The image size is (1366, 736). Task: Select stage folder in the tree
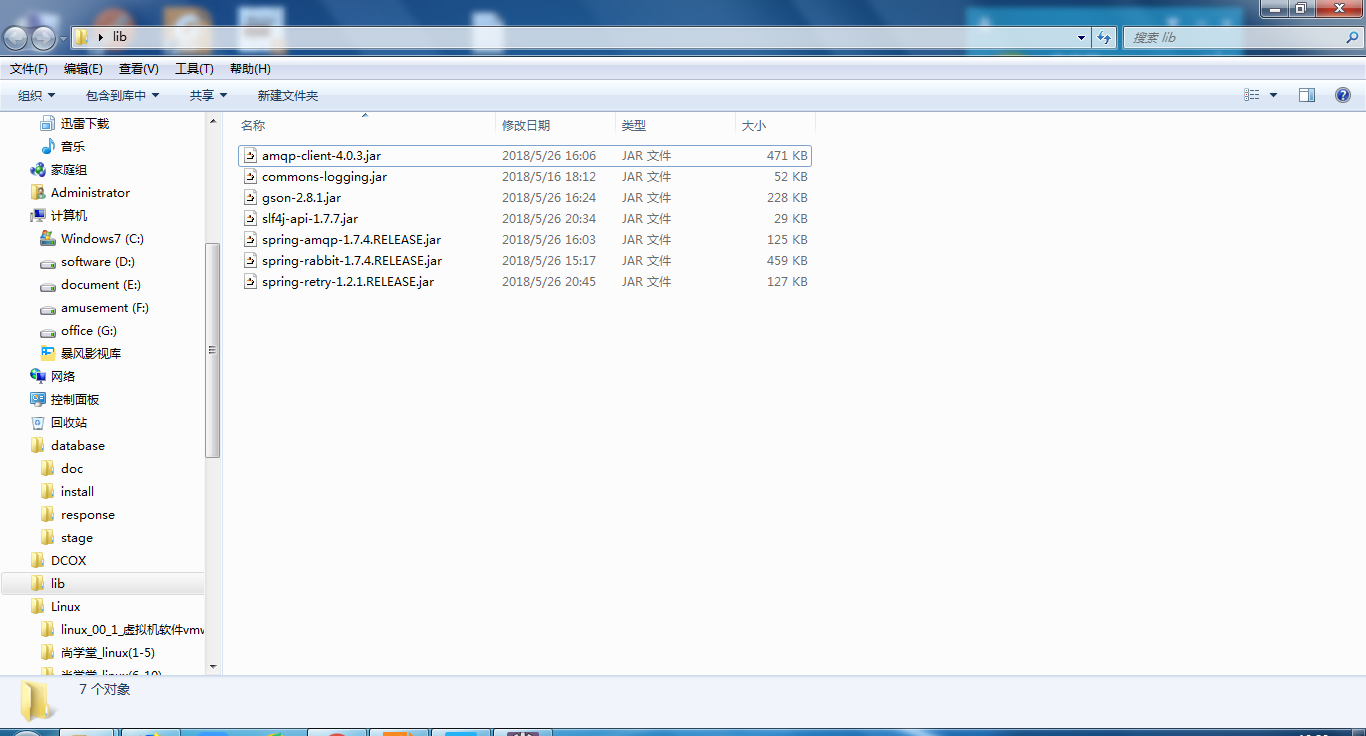click(x=77, y=538)
